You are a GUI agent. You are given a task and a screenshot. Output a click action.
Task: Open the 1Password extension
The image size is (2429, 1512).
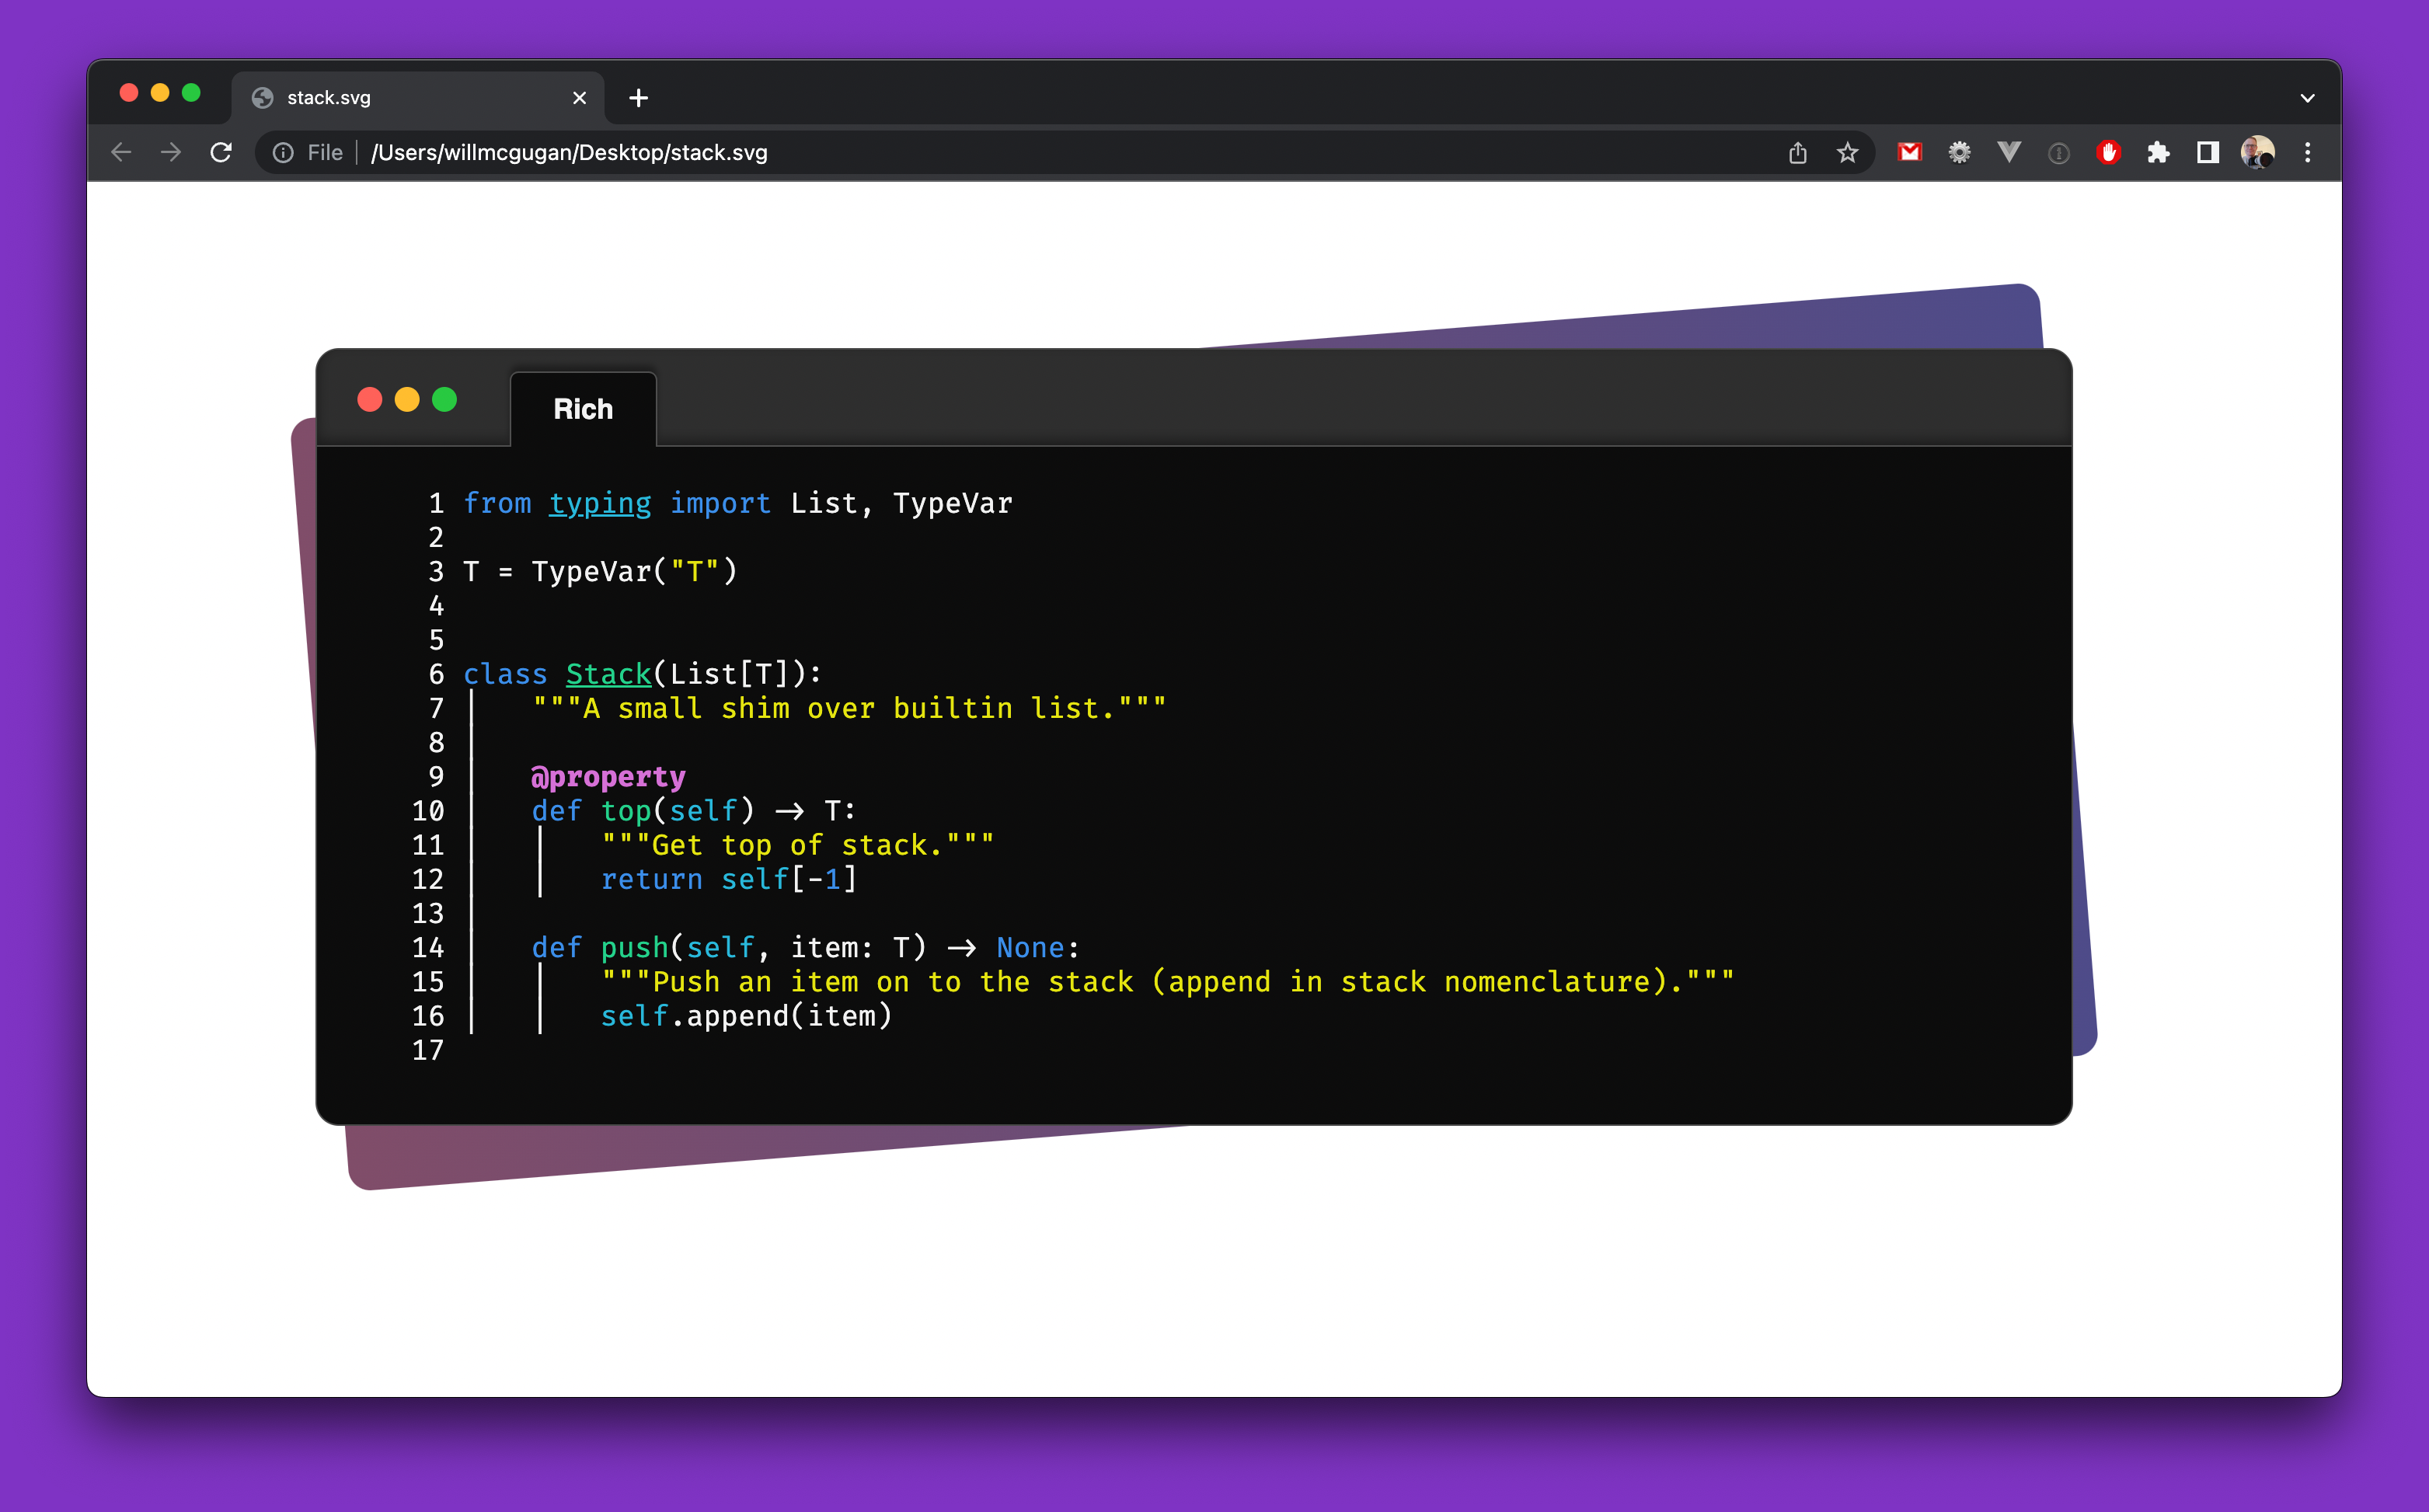pos(2058,152)
